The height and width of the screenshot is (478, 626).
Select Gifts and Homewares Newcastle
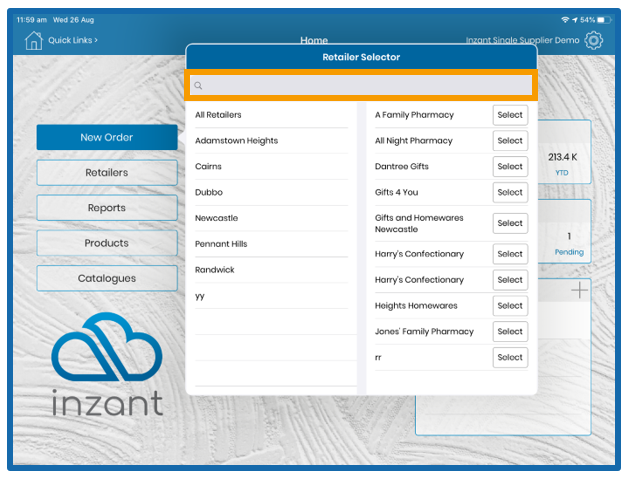point(510,223)
